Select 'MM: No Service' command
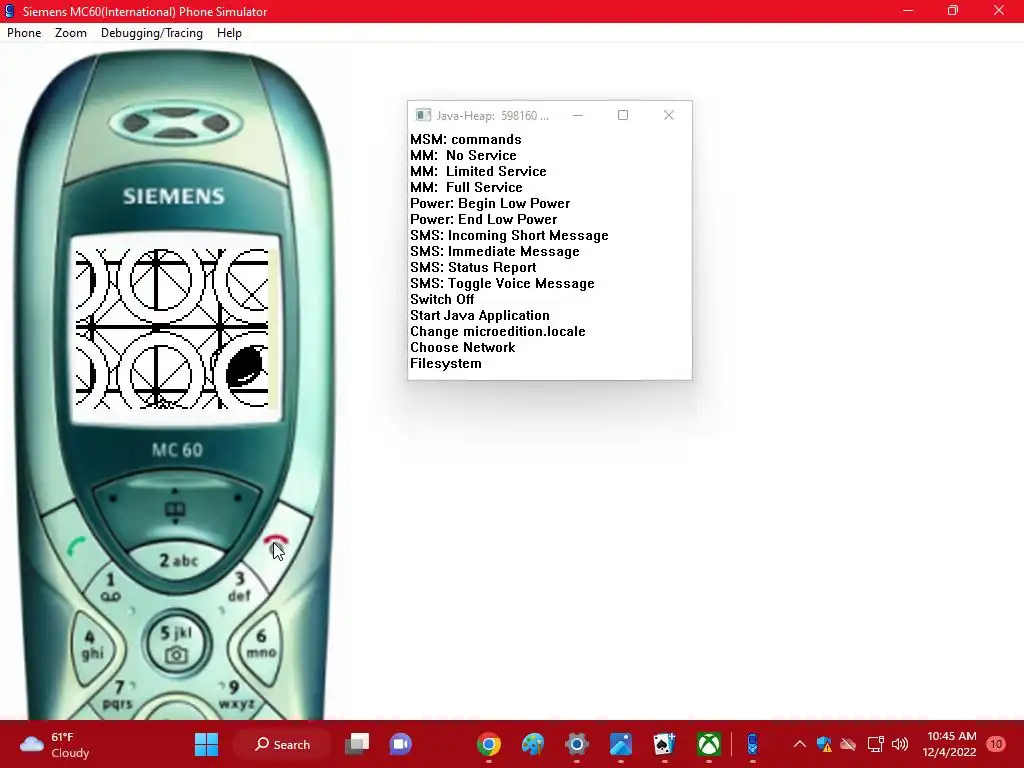This screenshot has width=1024, height=768. click(463, 155)
